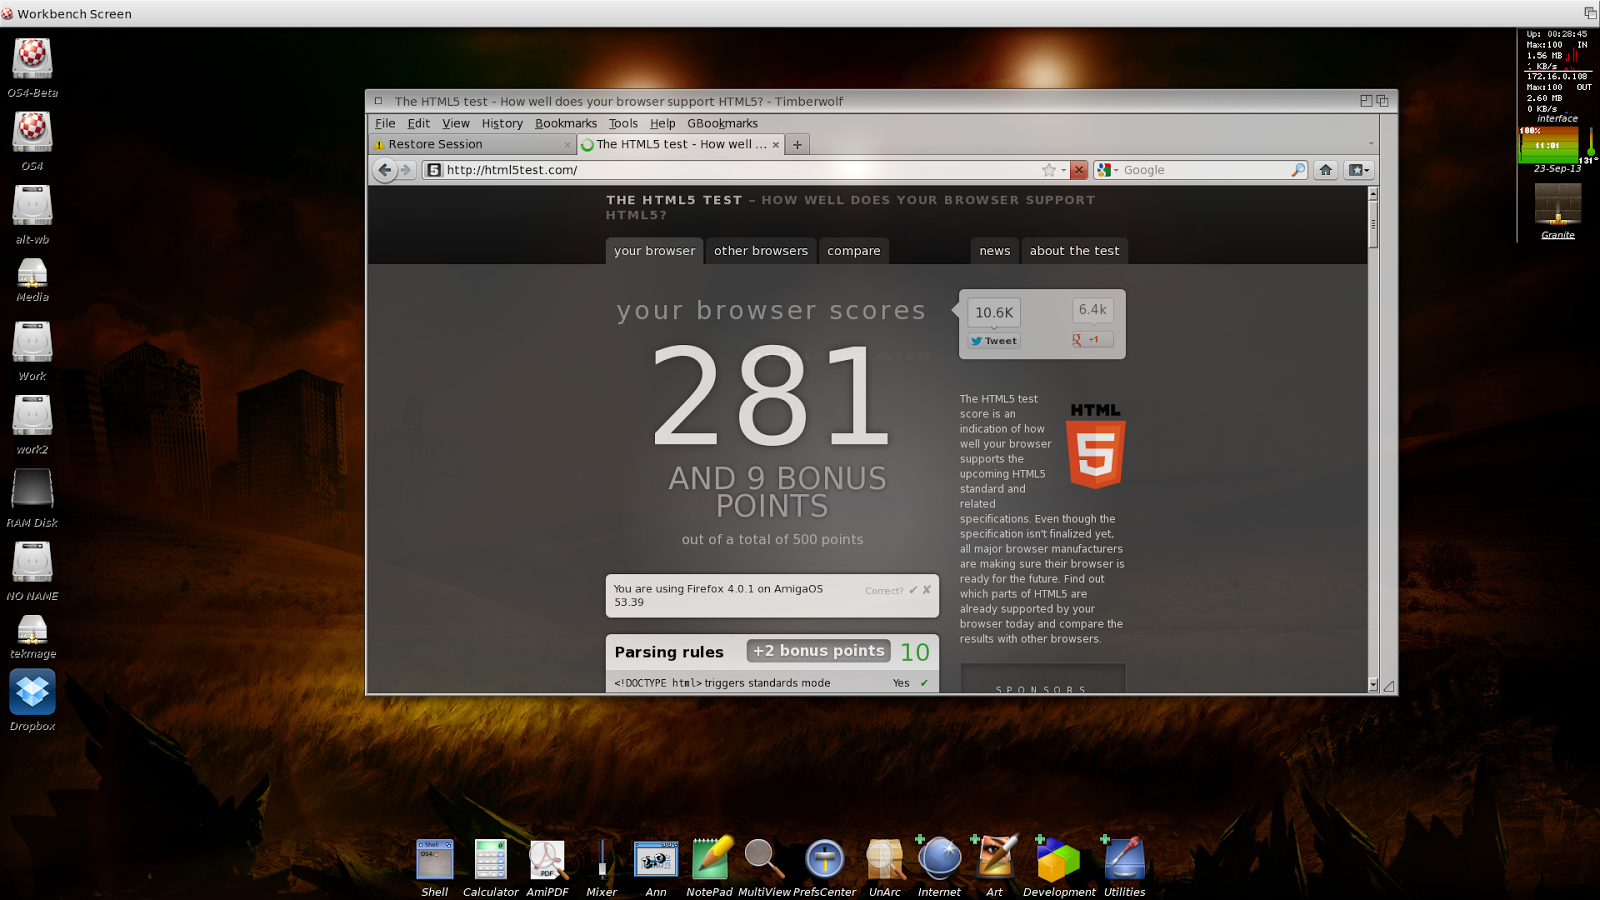The image size is (1600, 900).
Task: Open the History menu
Action: (502, 124)
